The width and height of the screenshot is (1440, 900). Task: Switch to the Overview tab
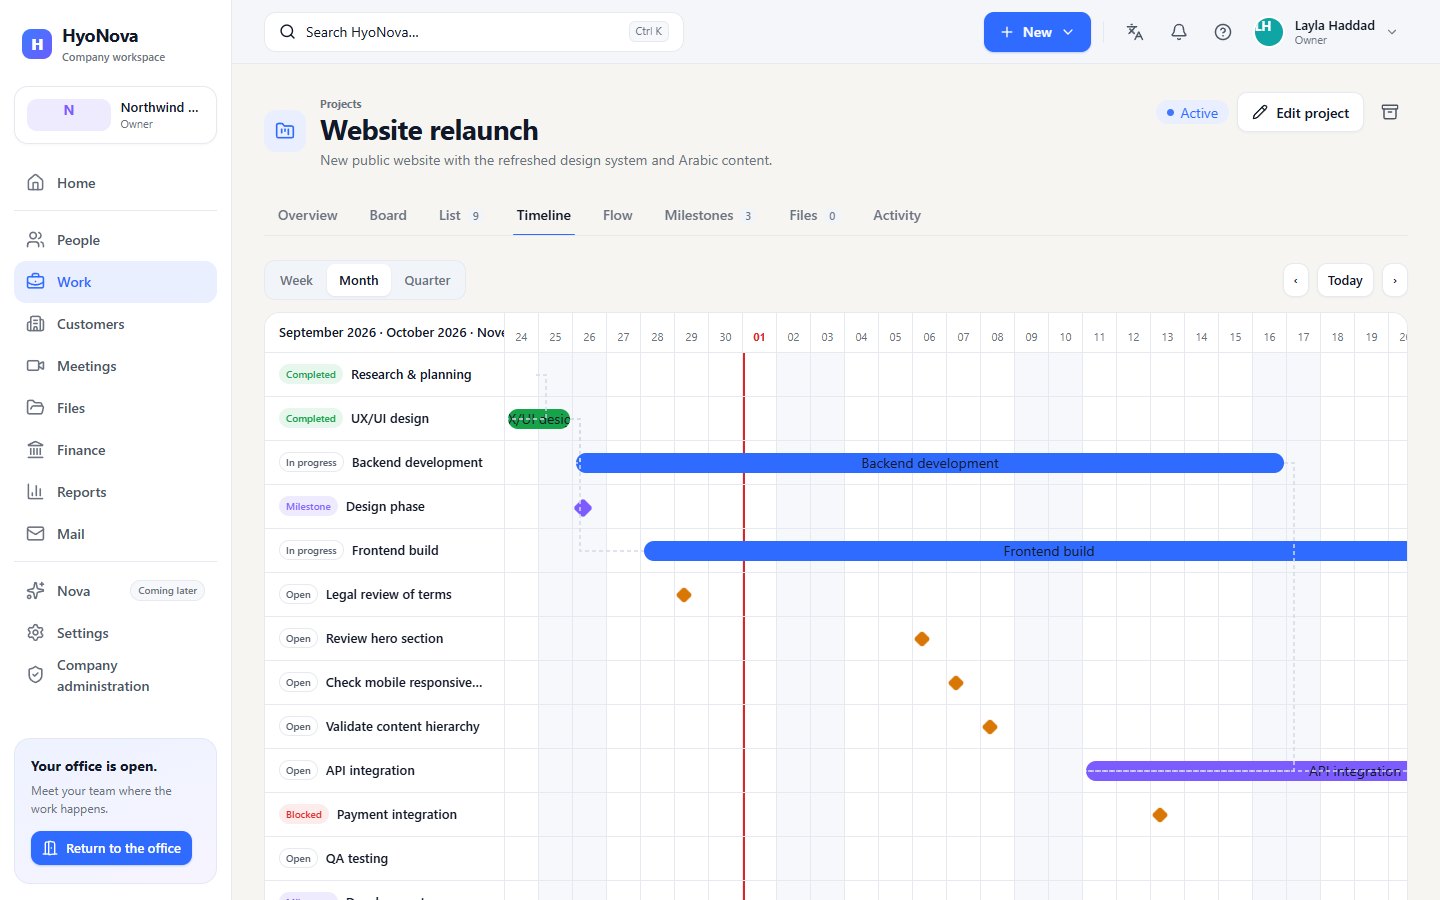coord(308,215)
